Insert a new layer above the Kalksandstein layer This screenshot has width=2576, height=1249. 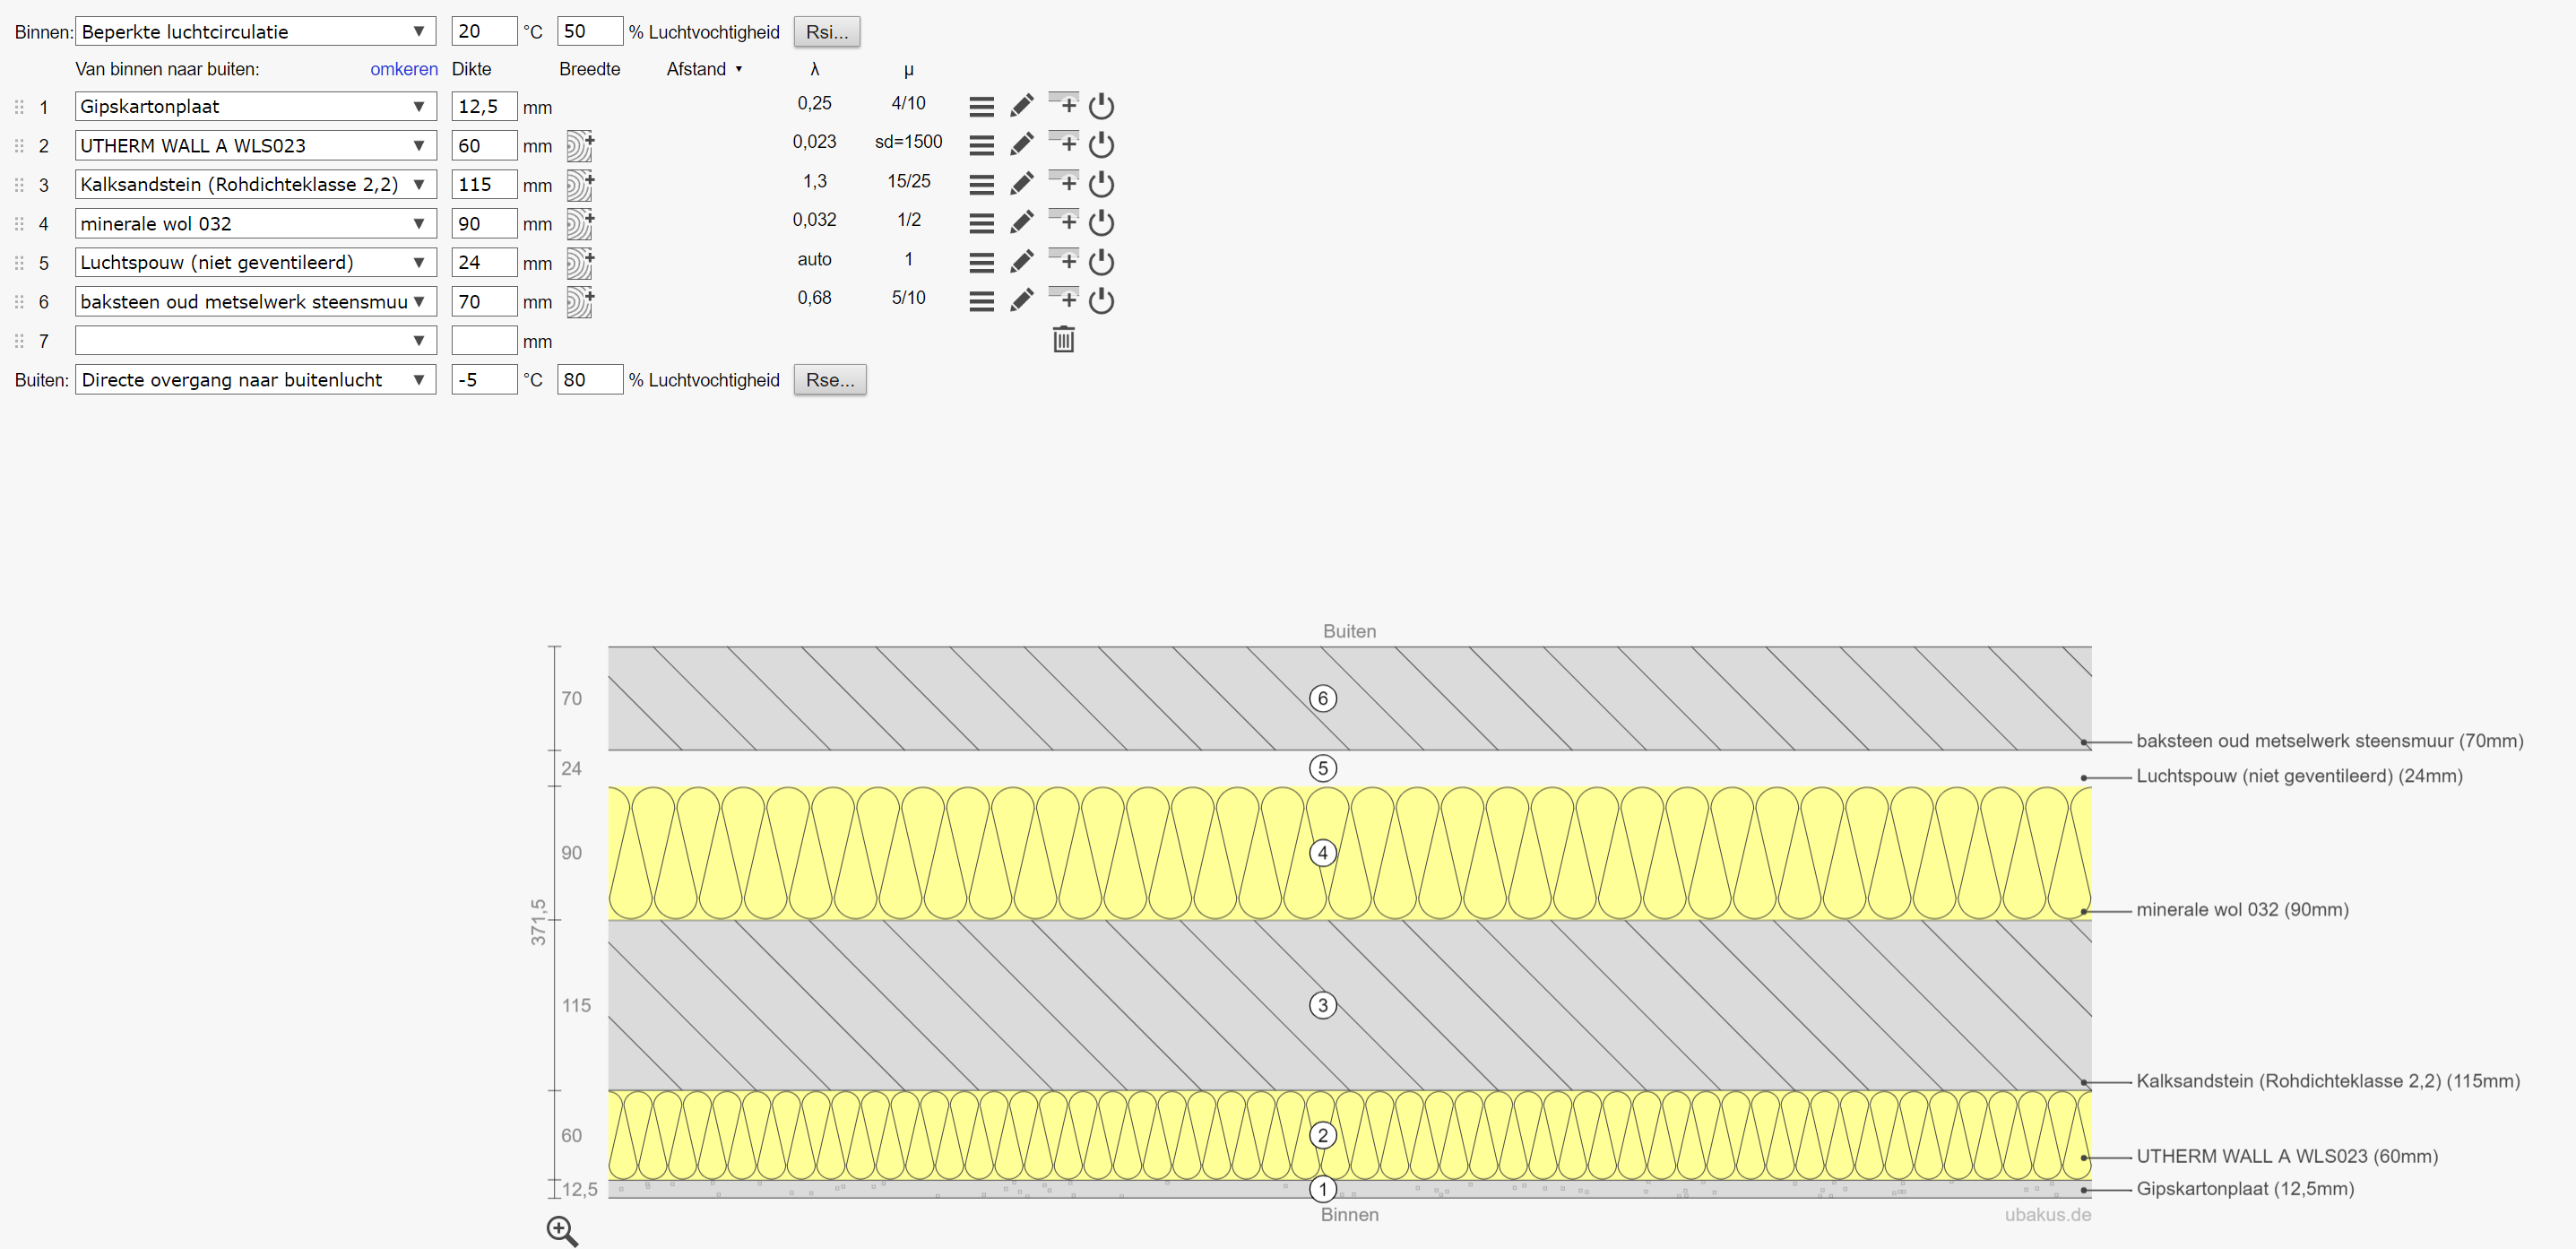point(1063,184)
